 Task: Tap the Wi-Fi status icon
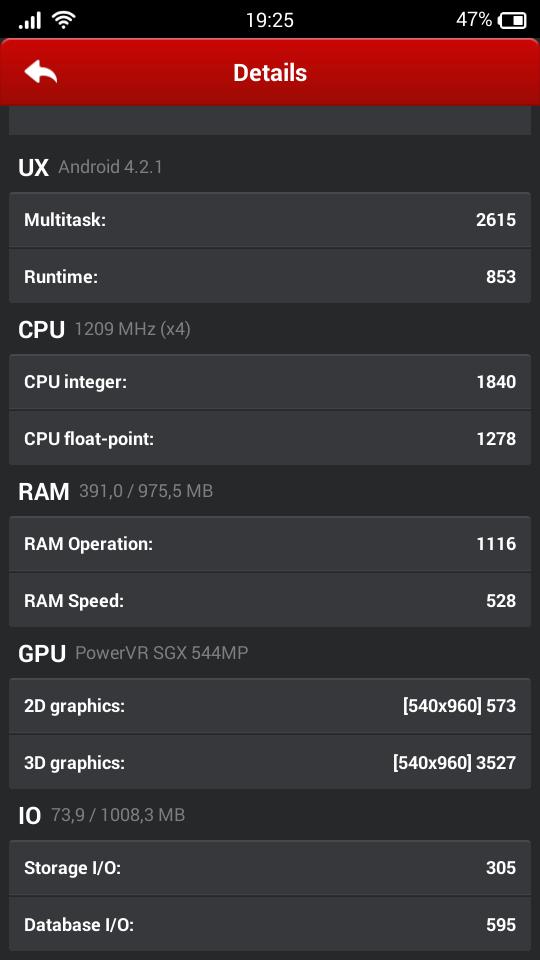(64, 20)
